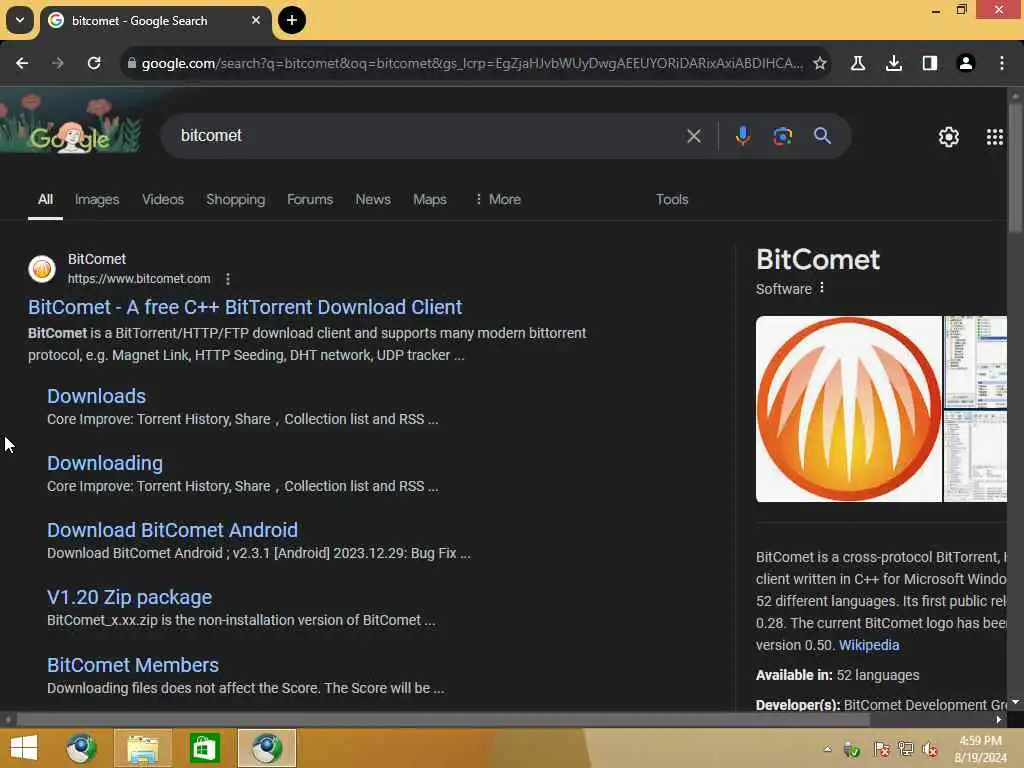Open the Wikipedia link
This screenshot has width=1024, height=768.
click(x=869, y=645)
